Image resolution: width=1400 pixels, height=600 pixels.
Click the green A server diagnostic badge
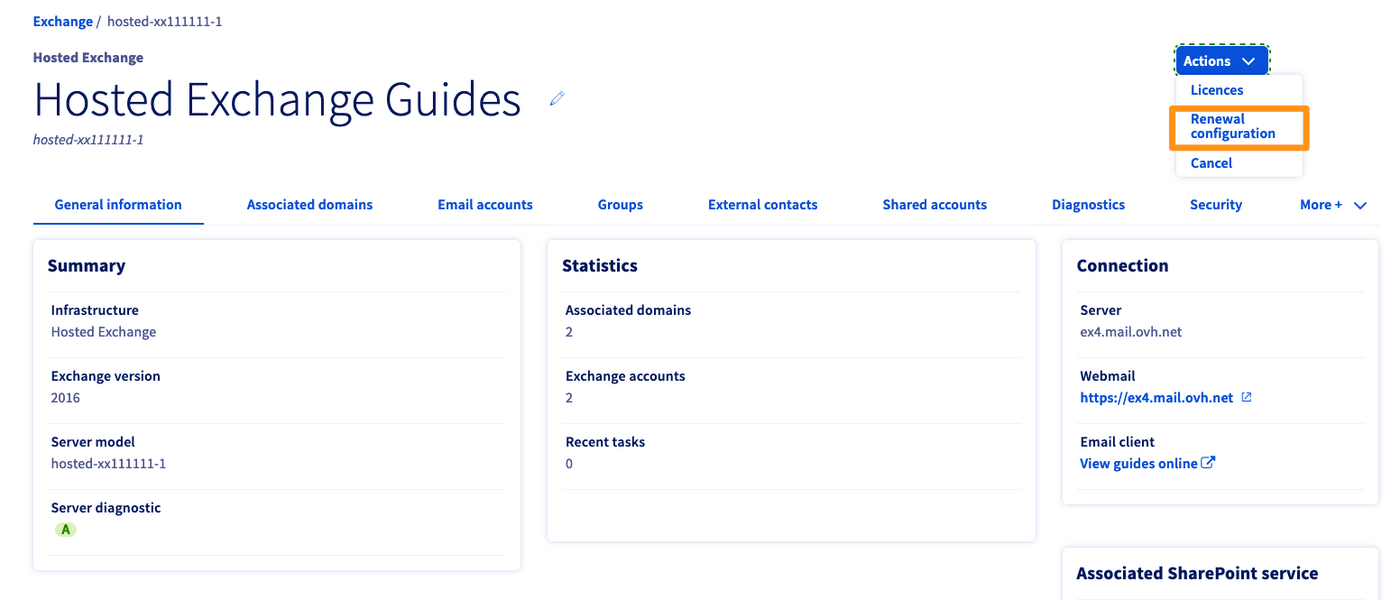pyautogui.click(x=66, y=529)
